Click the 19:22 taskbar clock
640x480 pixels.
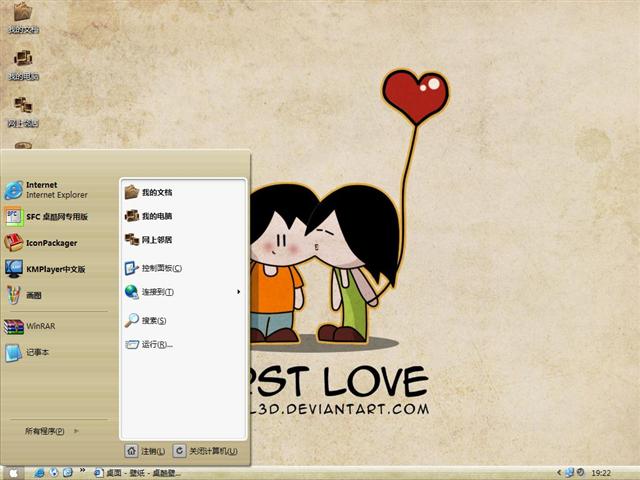(x=601, y=473)
